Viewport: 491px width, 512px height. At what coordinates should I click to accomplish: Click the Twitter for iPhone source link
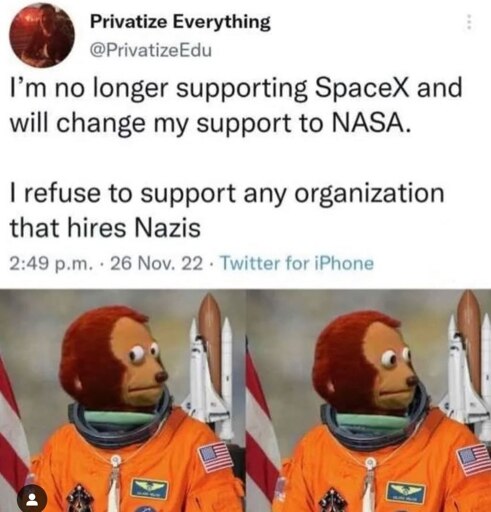coord(297,263)
